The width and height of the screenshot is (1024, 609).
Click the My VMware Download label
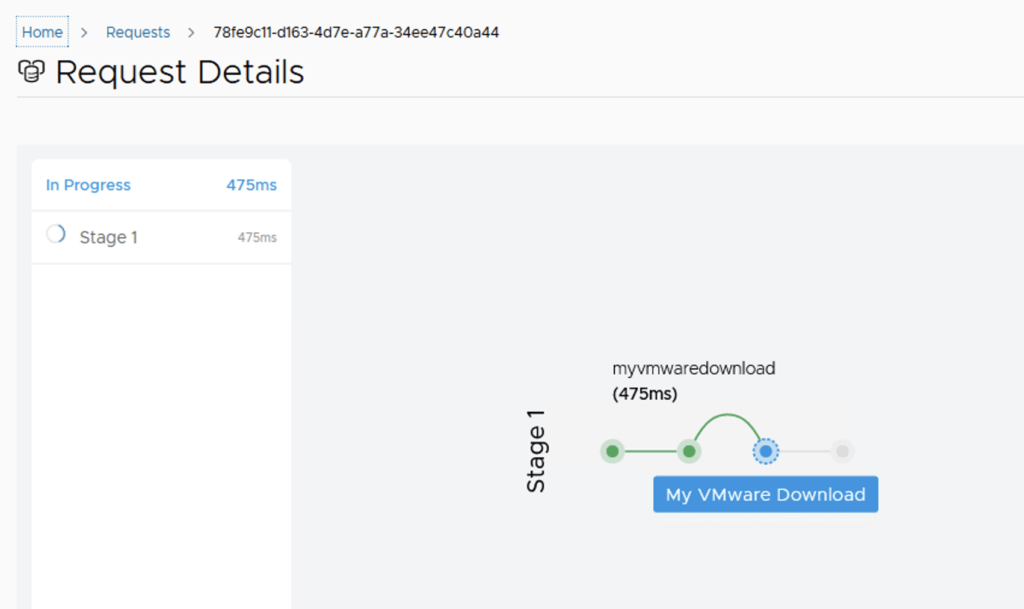click(x=765, y=494)
